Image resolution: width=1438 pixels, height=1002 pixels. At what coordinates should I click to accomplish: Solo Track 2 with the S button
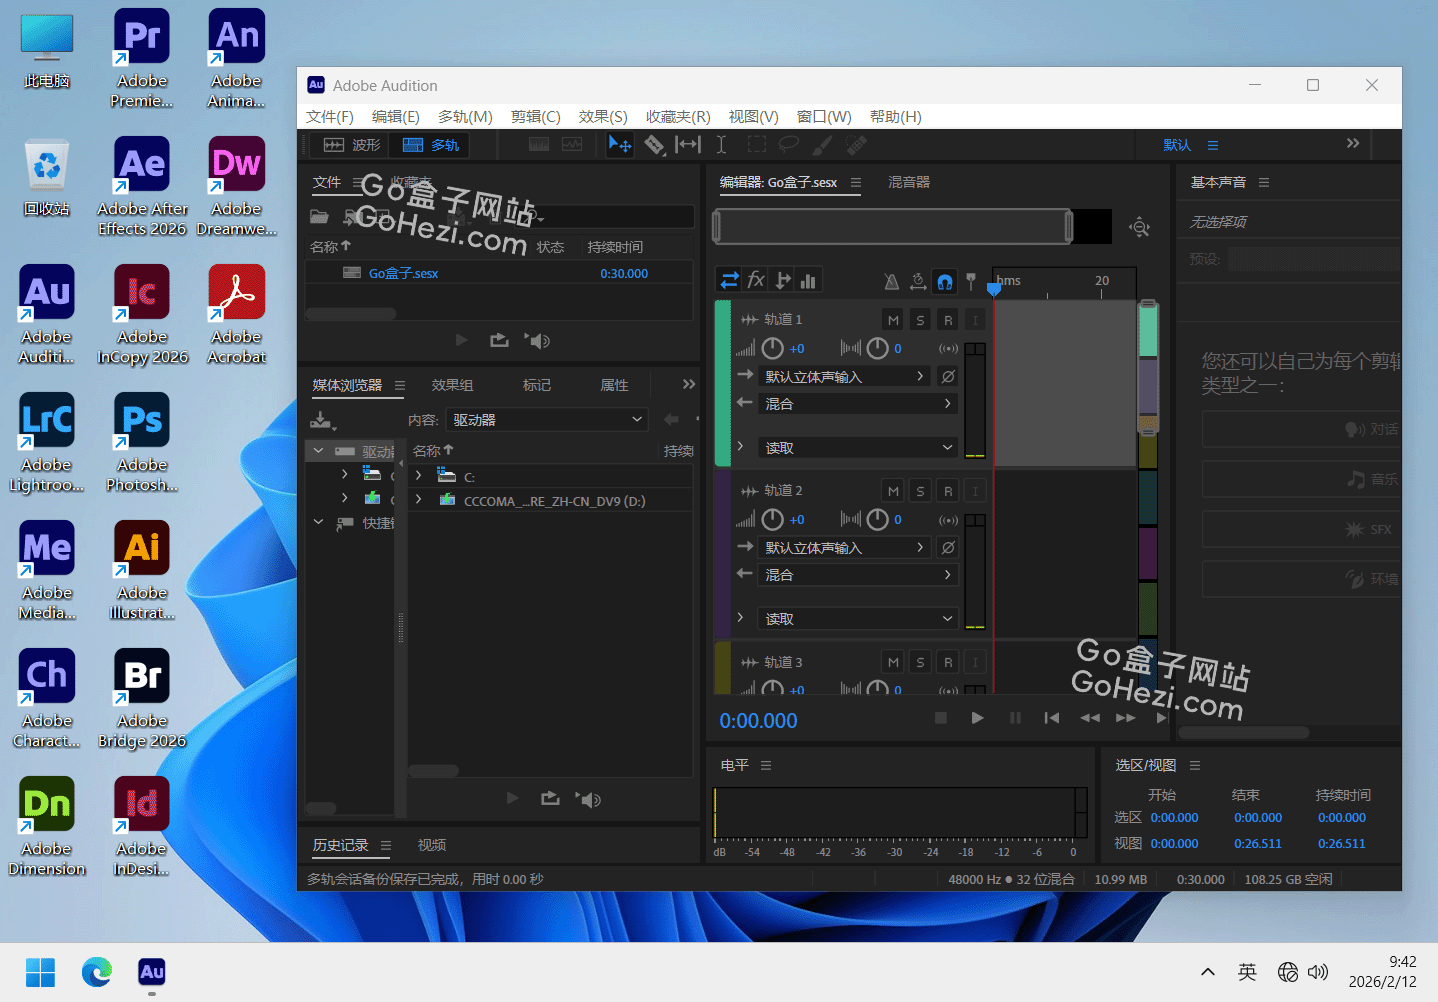(x=920, y=491)
